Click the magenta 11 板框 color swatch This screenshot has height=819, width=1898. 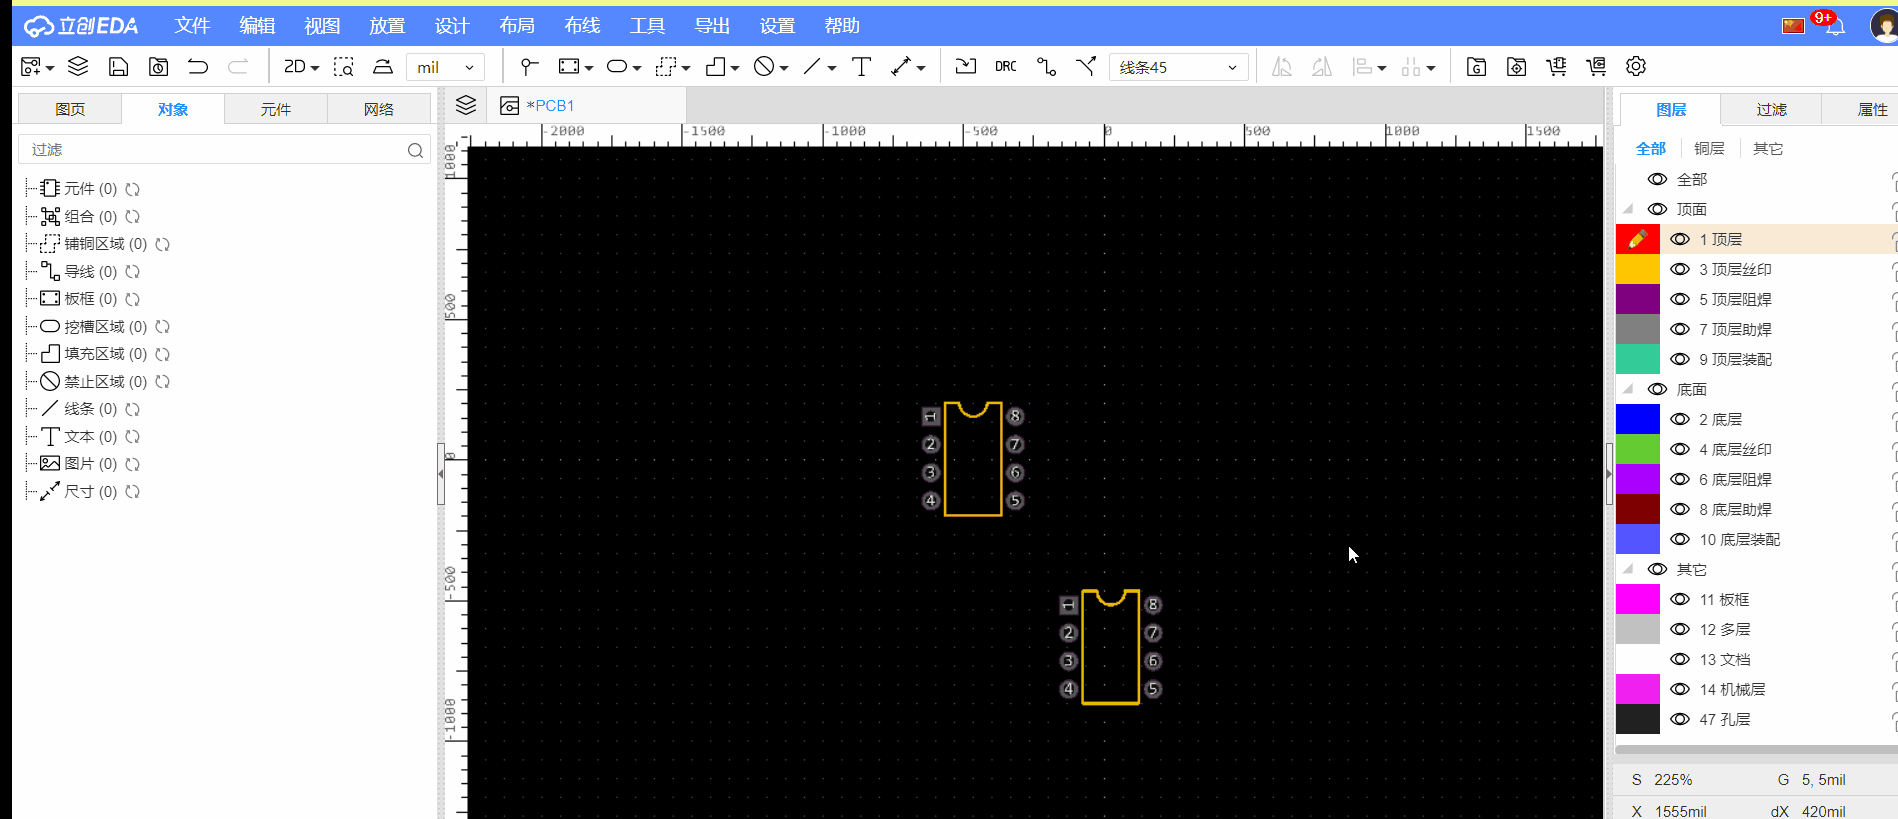(x=1638, y=599)
